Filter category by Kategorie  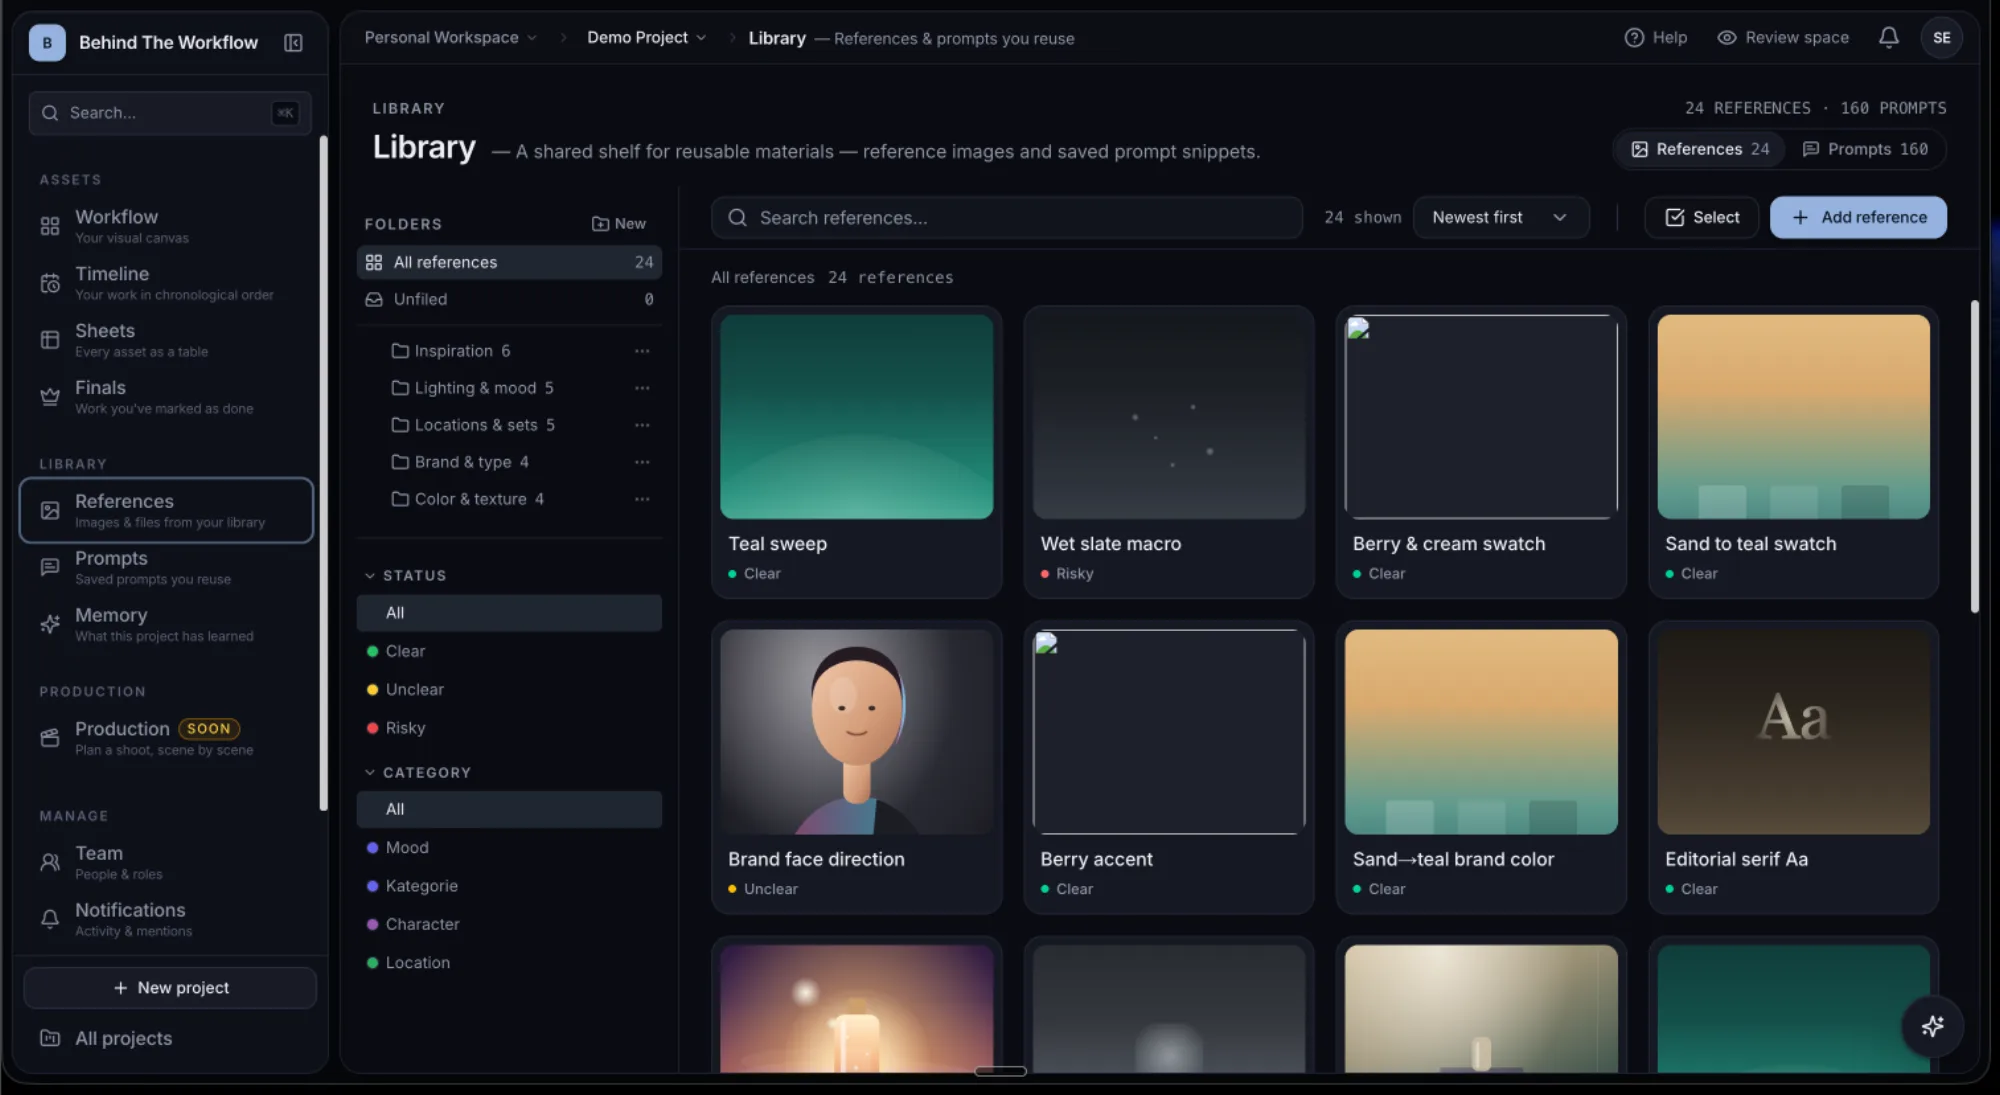pos(509,886)
